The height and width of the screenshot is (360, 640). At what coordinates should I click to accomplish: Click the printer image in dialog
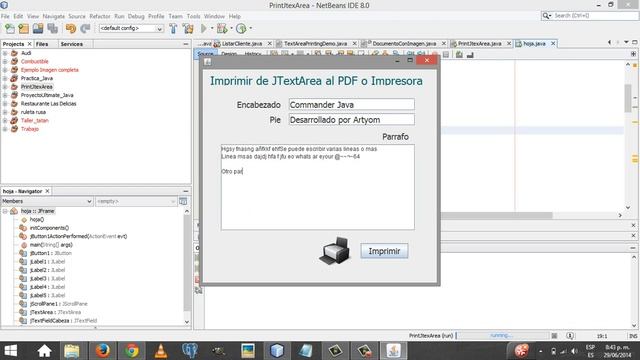coord(335,251)
